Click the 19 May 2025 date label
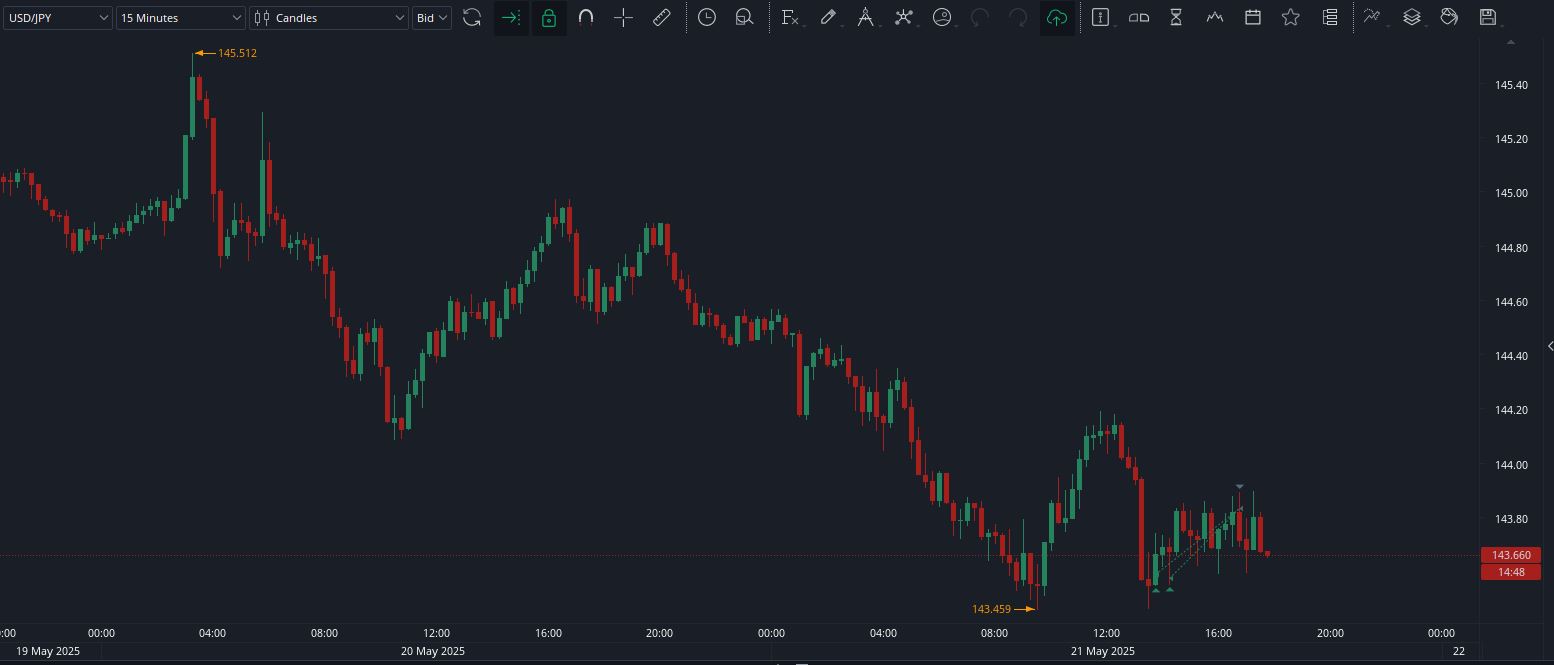 pos(47,651)
